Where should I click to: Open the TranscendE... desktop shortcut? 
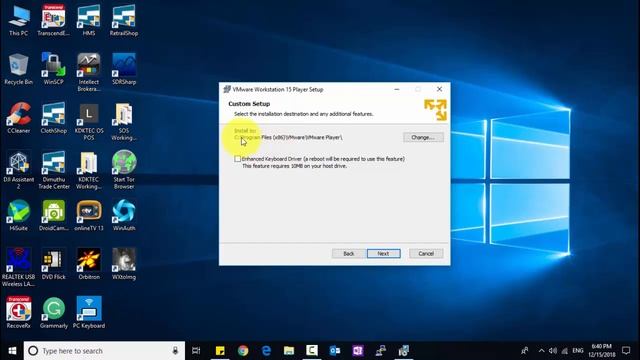coord(53,20)
